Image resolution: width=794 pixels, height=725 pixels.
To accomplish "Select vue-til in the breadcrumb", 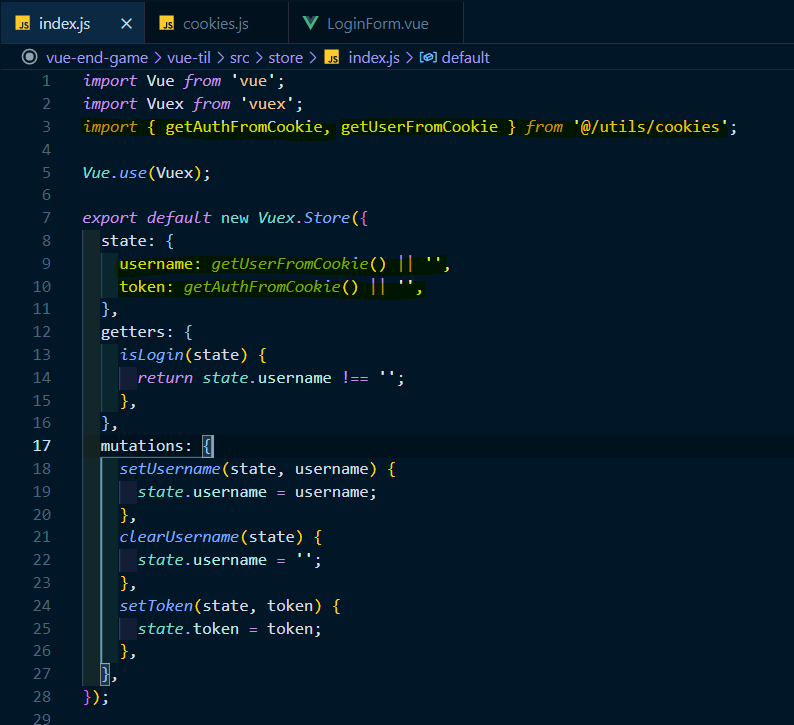I will click(x=189, y=58).
